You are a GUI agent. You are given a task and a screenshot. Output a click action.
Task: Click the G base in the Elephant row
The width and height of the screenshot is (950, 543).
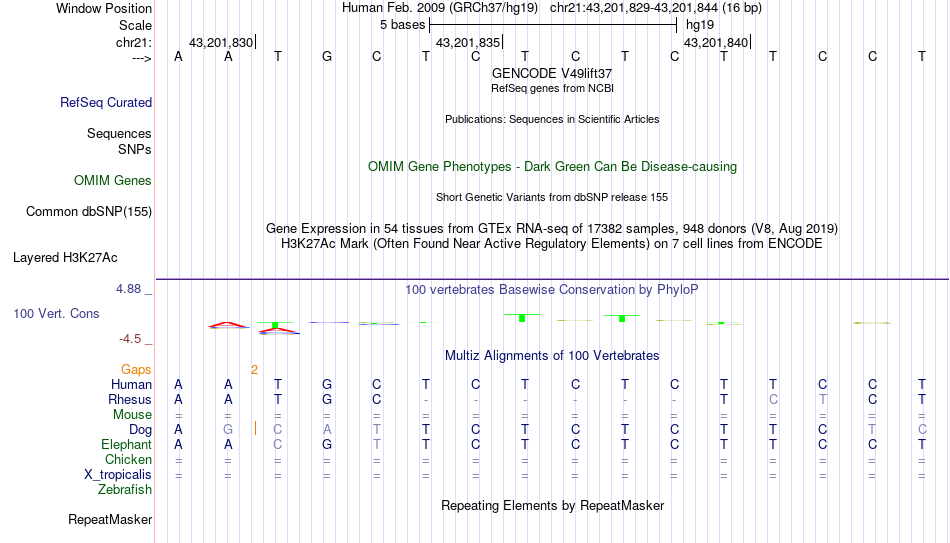327,444
